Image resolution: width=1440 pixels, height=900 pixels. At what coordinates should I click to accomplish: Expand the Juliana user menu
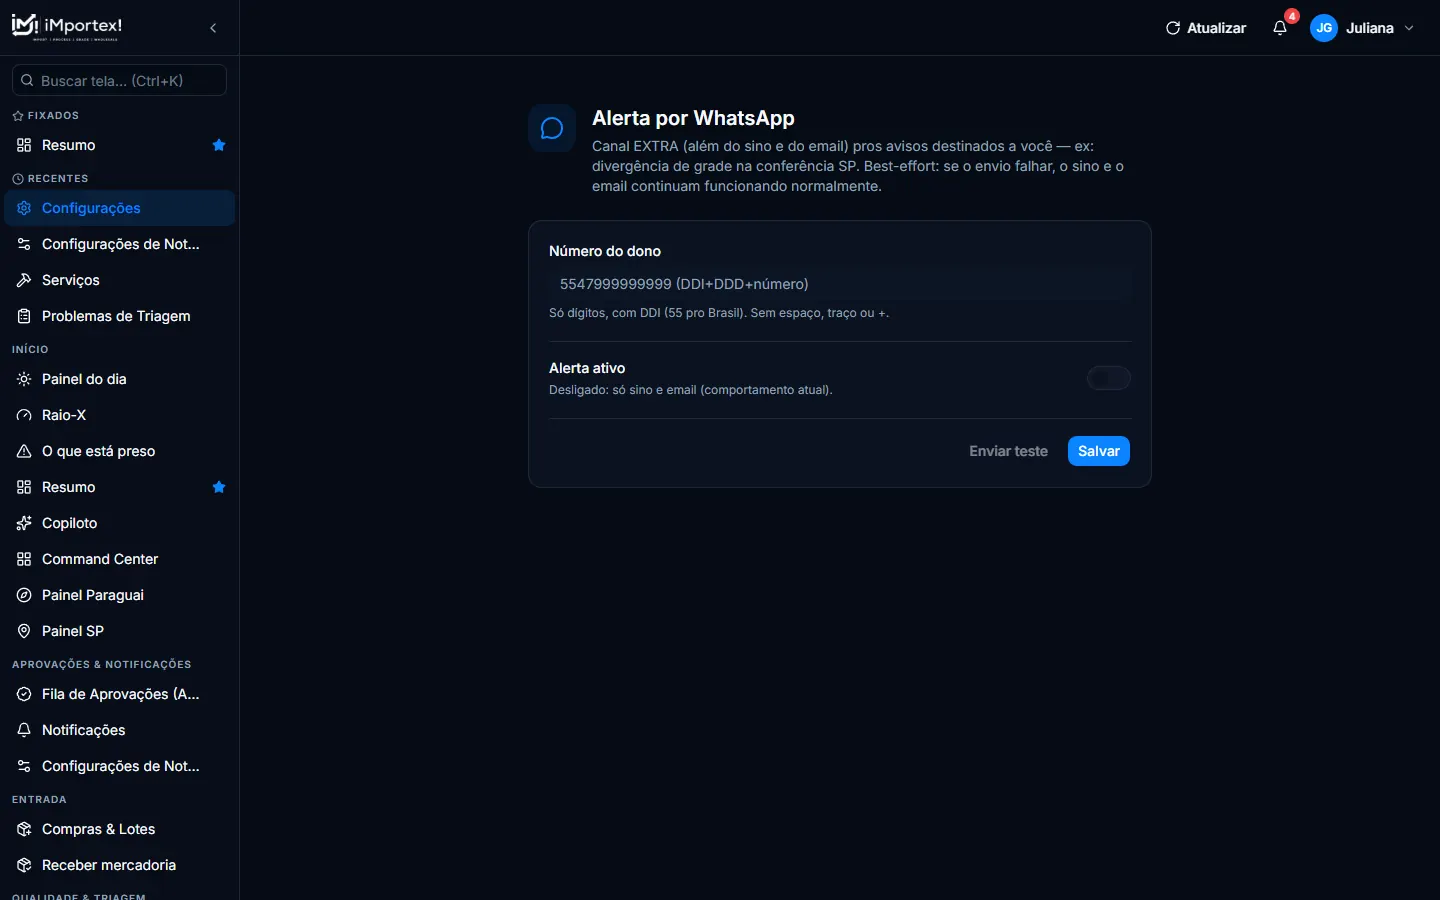pos(1363,28)
